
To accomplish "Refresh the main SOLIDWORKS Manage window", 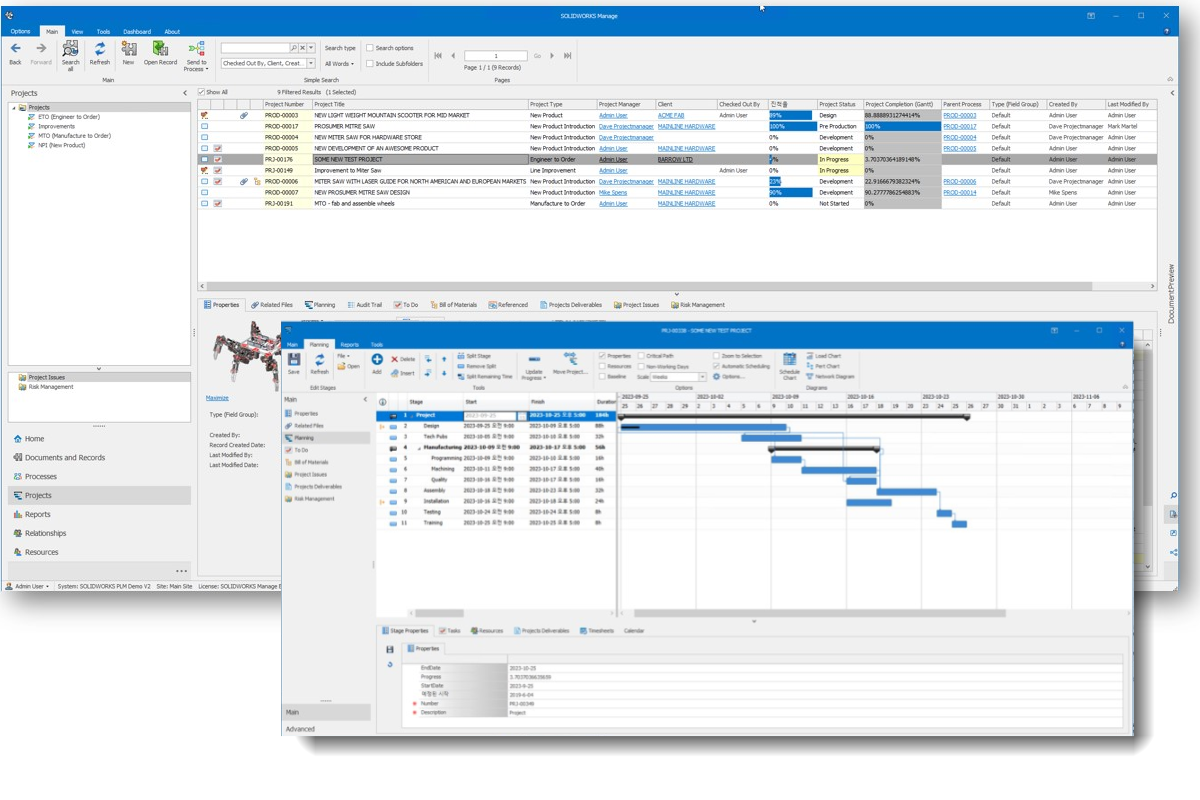I will click(x=100, y=48).
